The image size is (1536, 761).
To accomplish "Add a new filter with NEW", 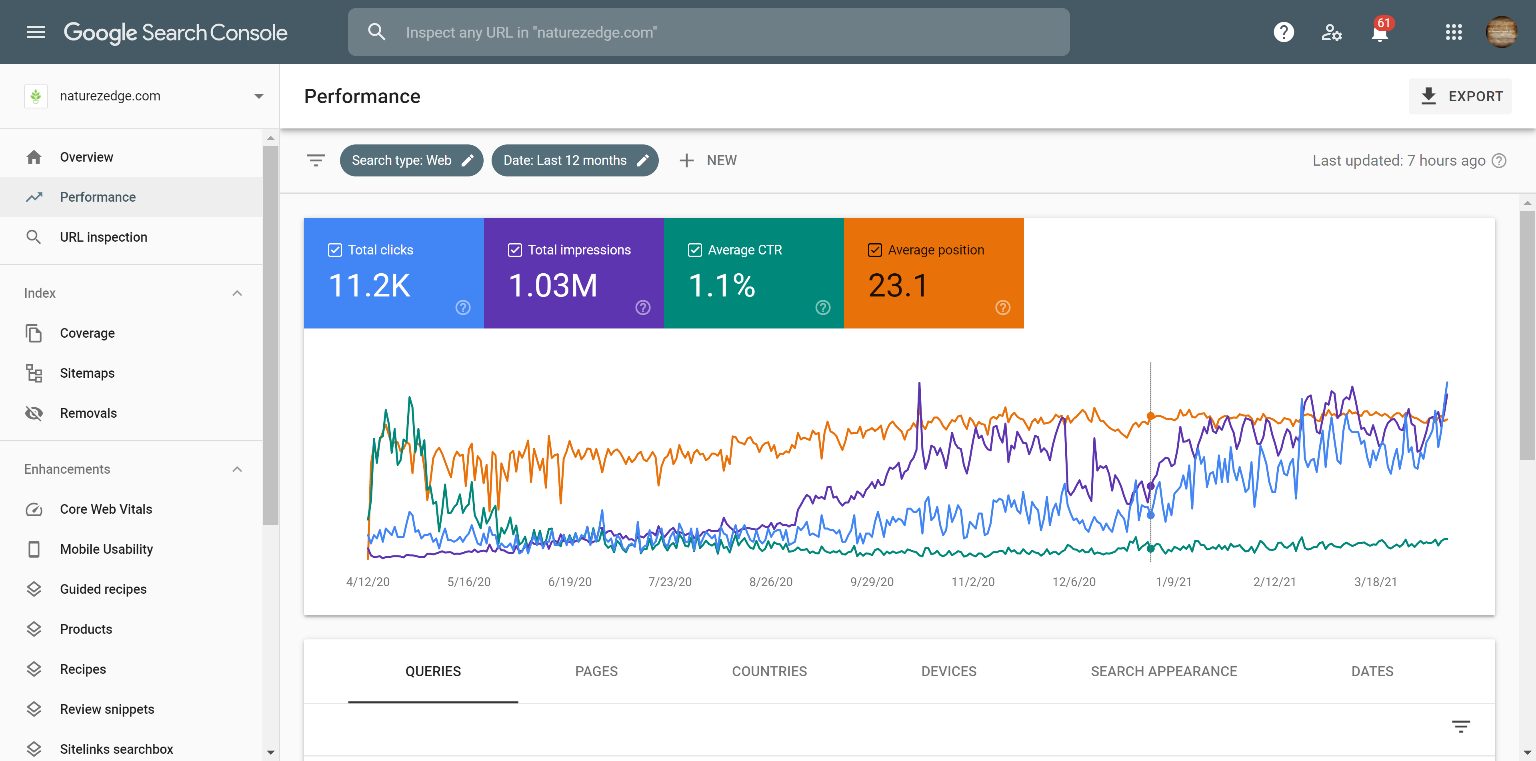I will (708, 160).
